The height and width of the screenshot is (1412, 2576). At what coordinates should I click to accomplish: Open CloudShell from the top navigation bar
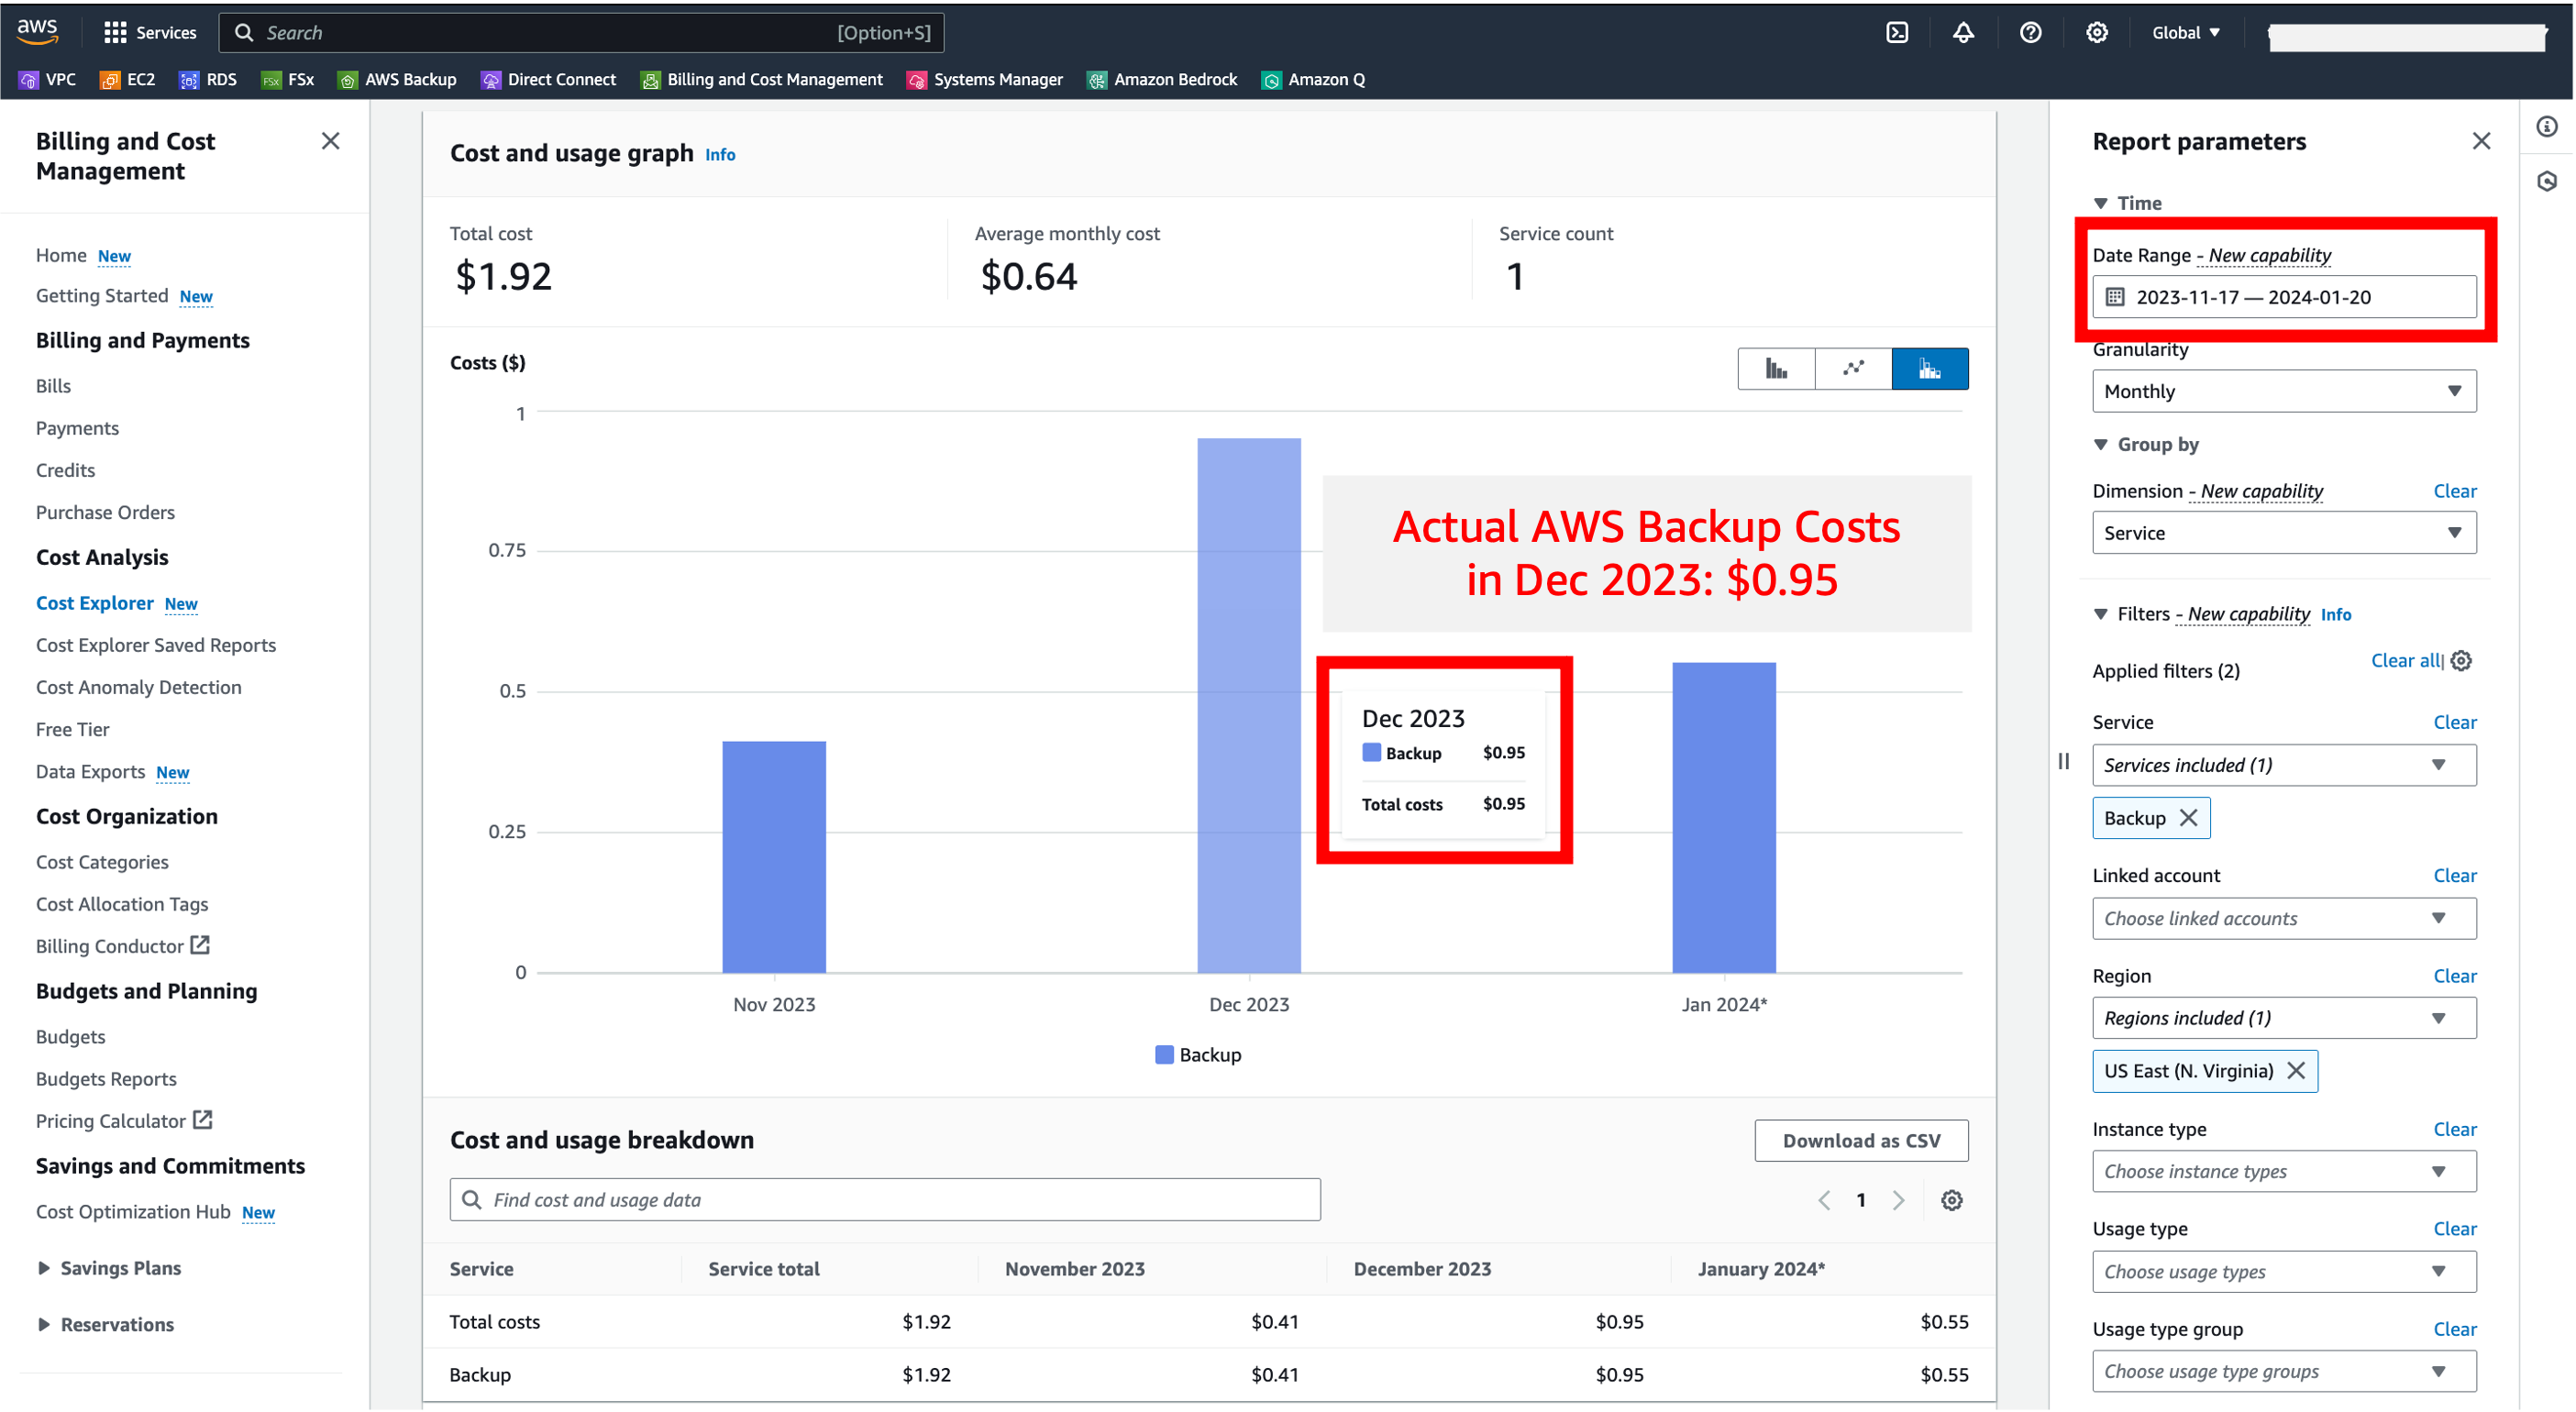(x=1897, y=32)
